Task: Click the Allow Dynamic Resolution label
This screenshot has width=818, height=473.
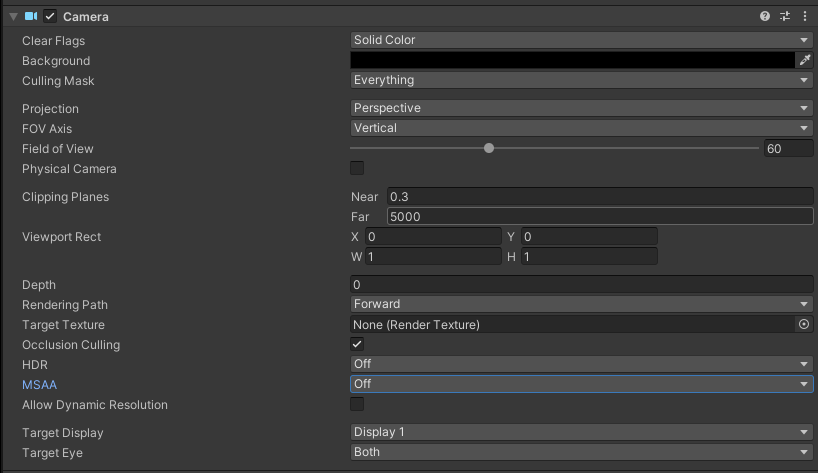Action: tap(94, 405)
